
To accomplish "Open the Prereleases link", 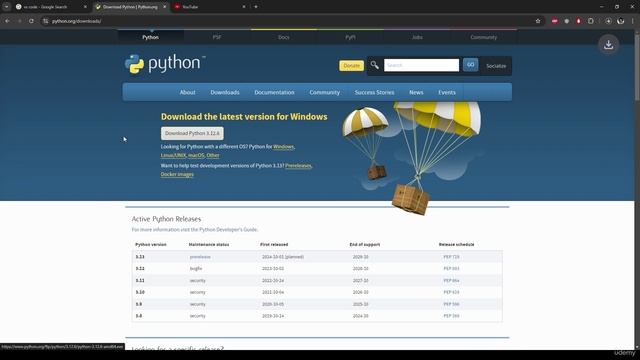I will (x=298, y=166).
